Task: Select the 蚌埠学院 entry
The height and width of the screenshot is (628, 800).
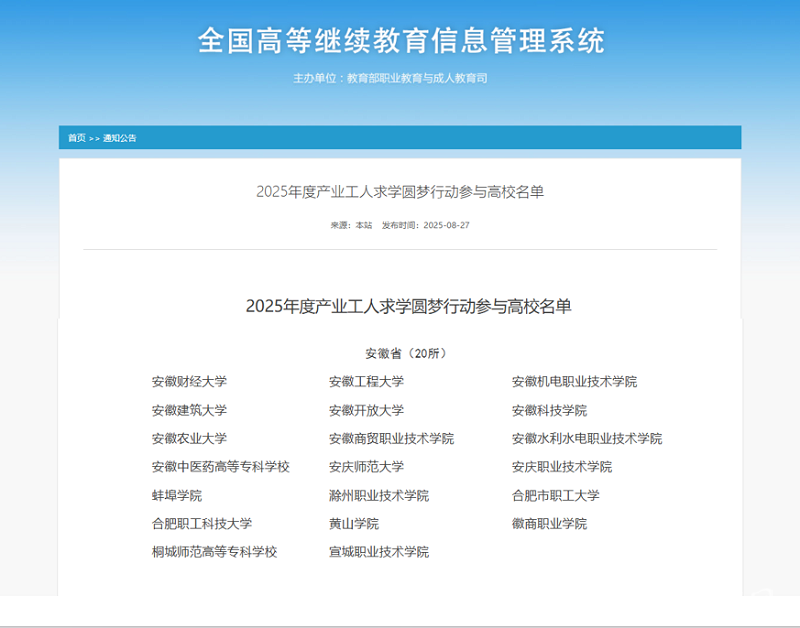Action: click(176, 495)
